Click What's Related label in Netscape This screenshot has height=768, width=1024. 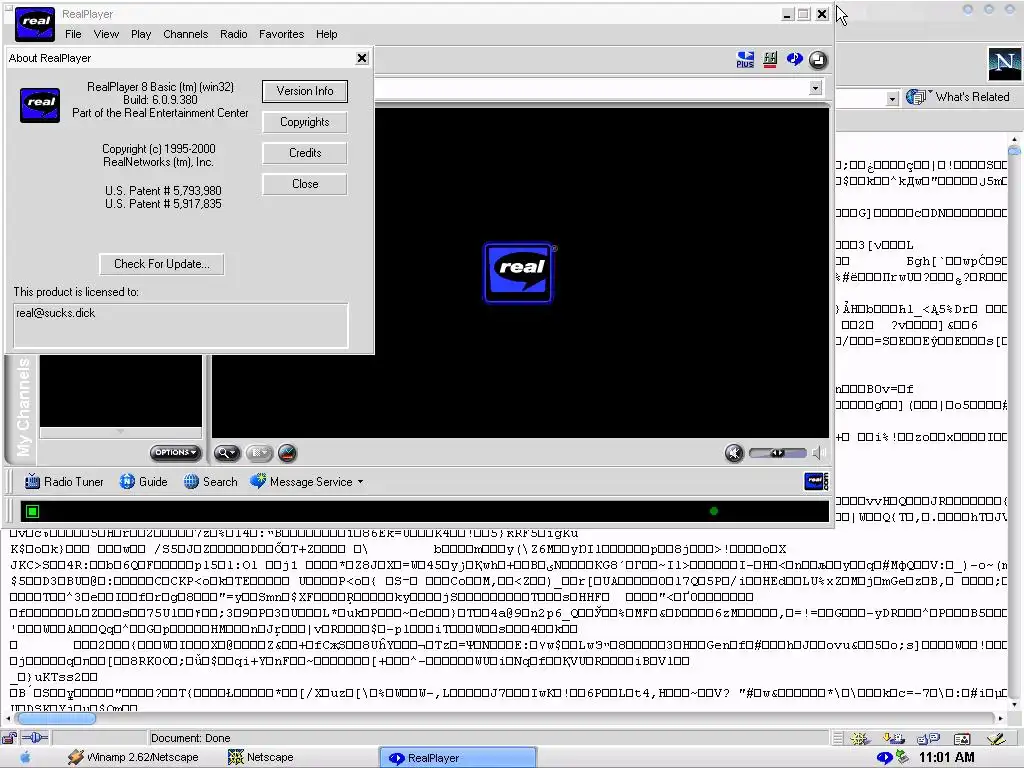tap(972, 97)
